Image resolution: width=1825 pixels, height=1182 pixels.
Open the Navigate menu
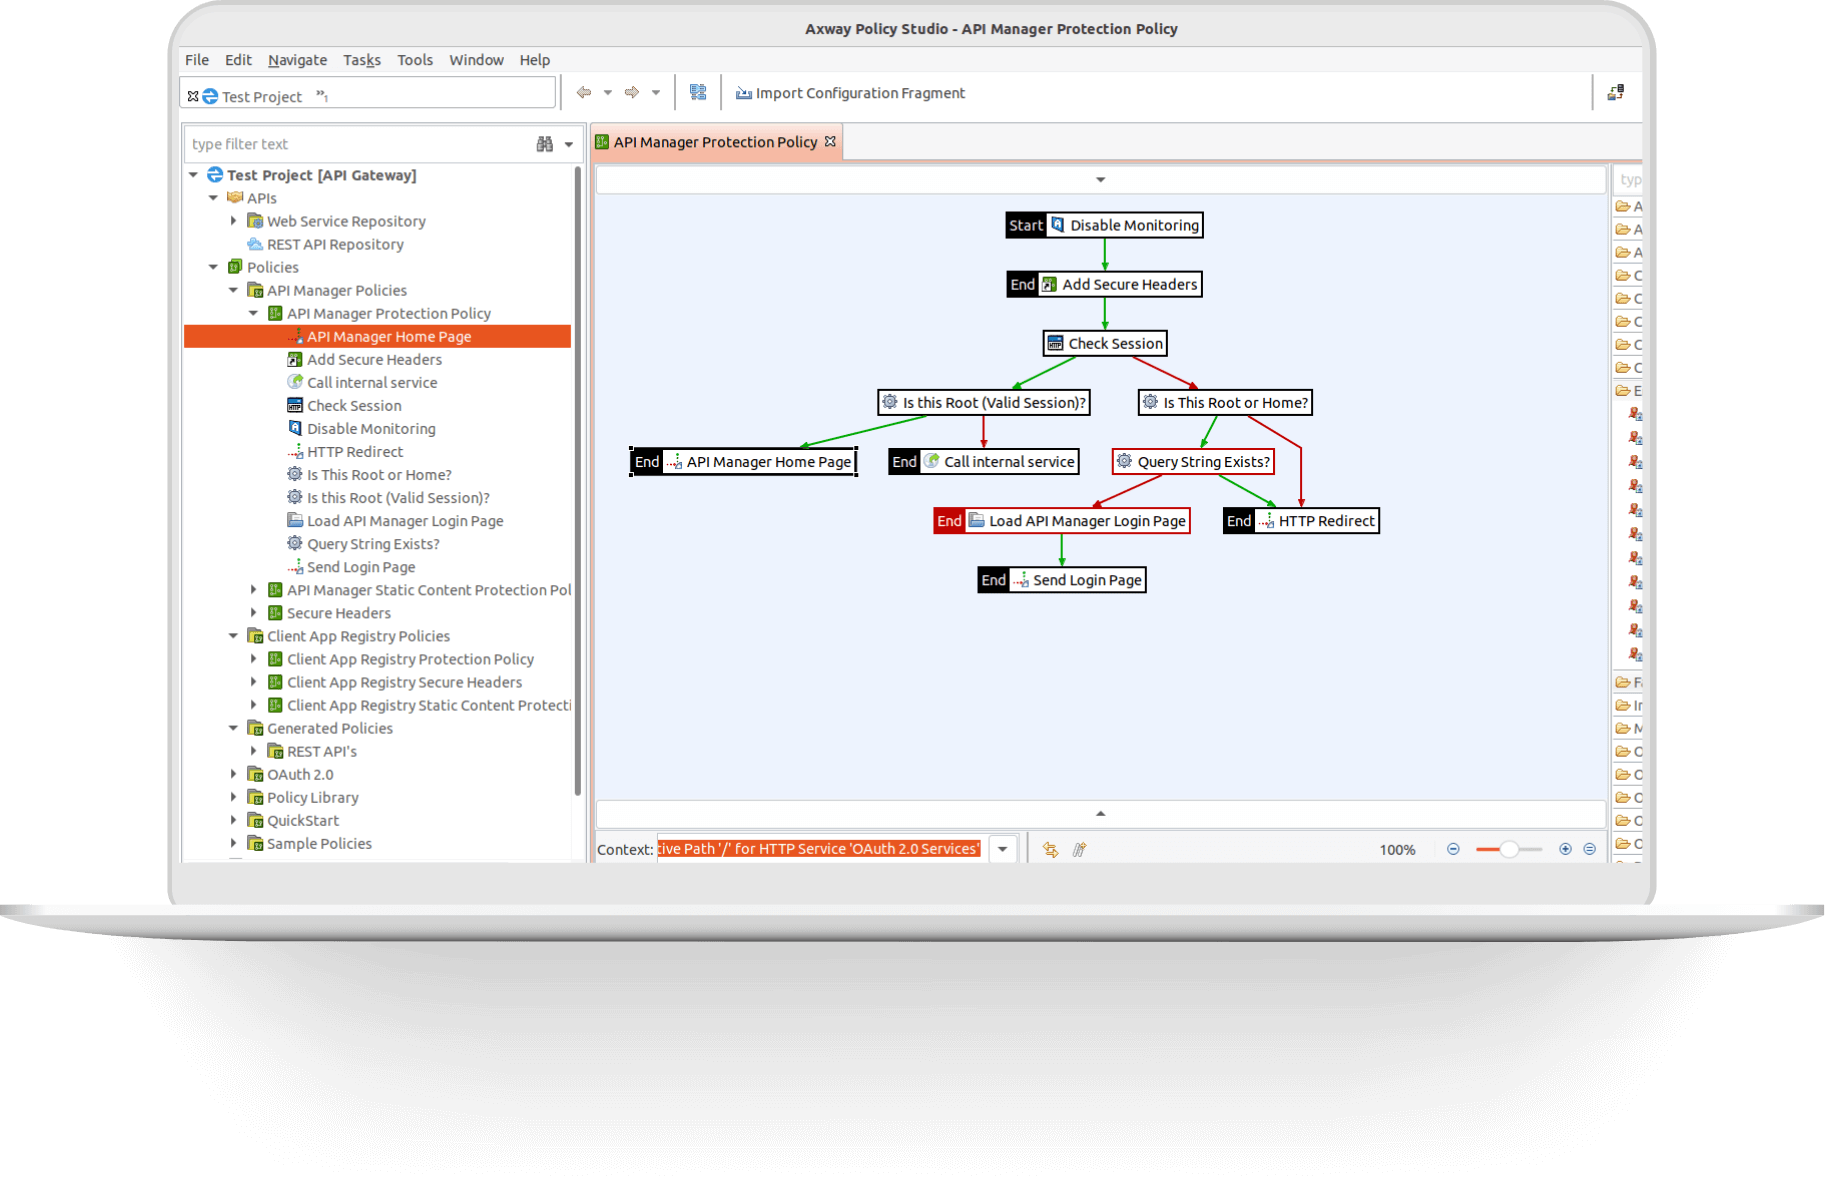coord(297,60)
